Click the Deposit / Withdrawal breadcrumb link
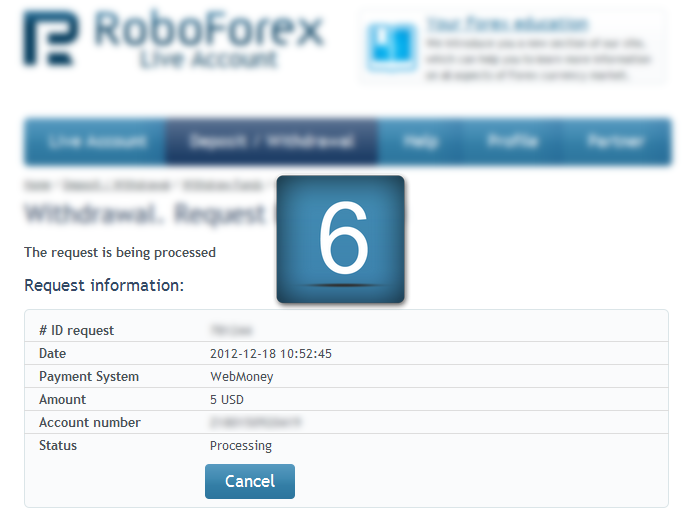 (117, 185)
